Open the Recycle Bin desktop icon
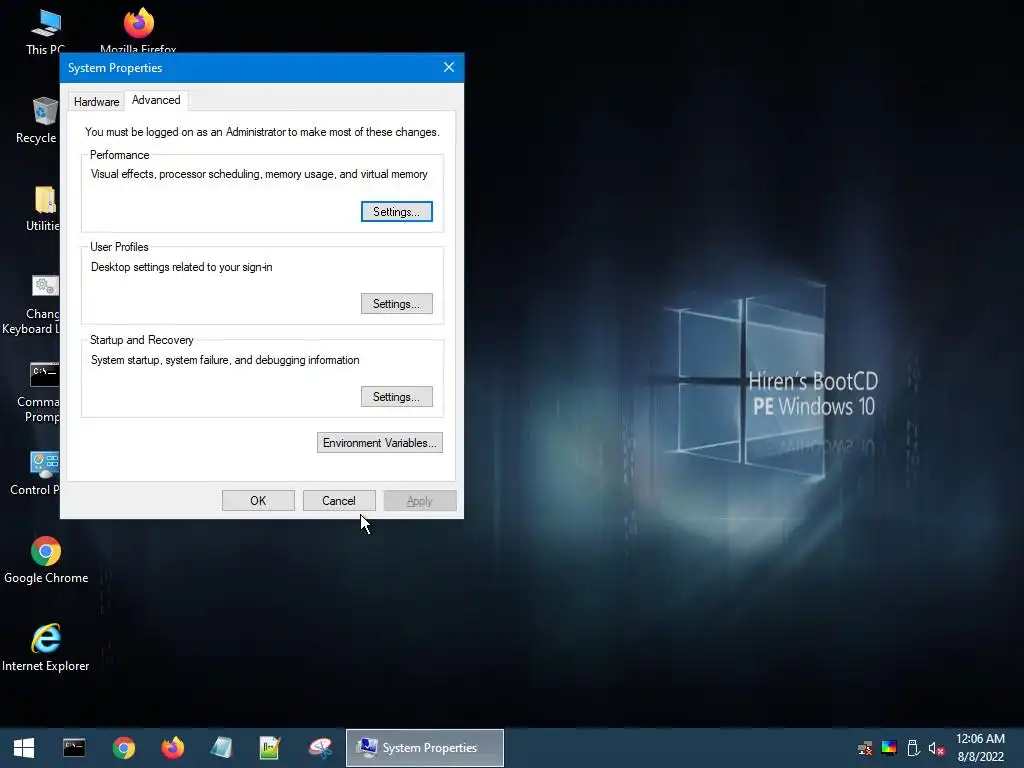Viewport: 1024px width, 768px height. click(x=37, y=120)
